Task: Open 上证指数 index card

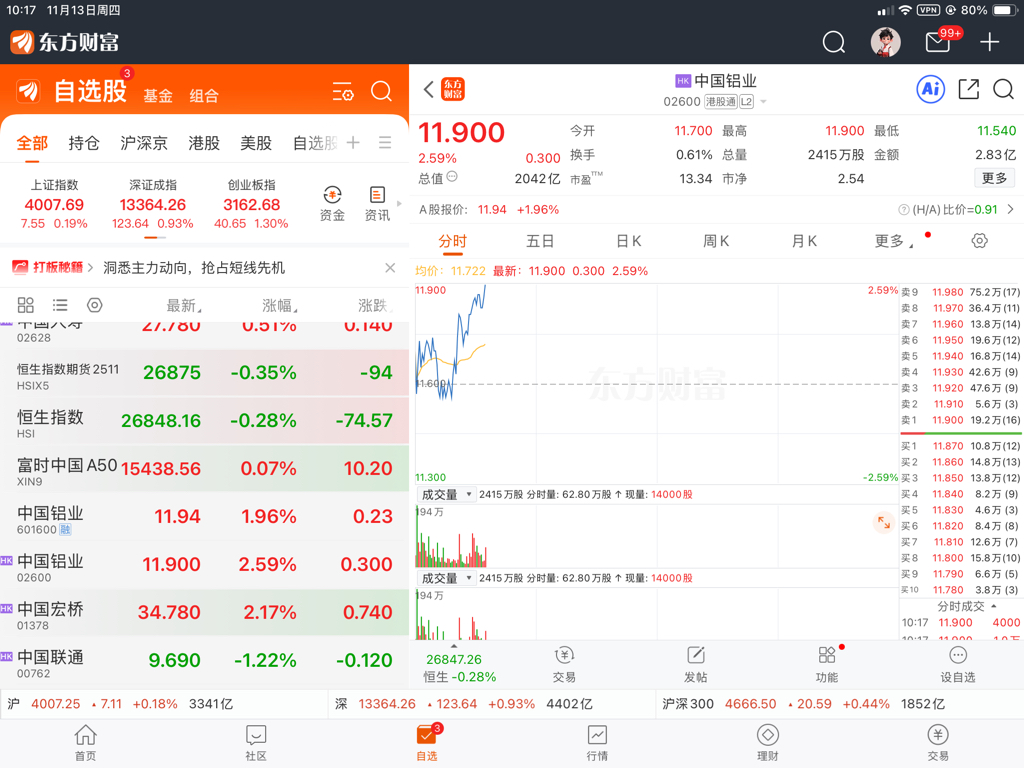Action: 54,204
